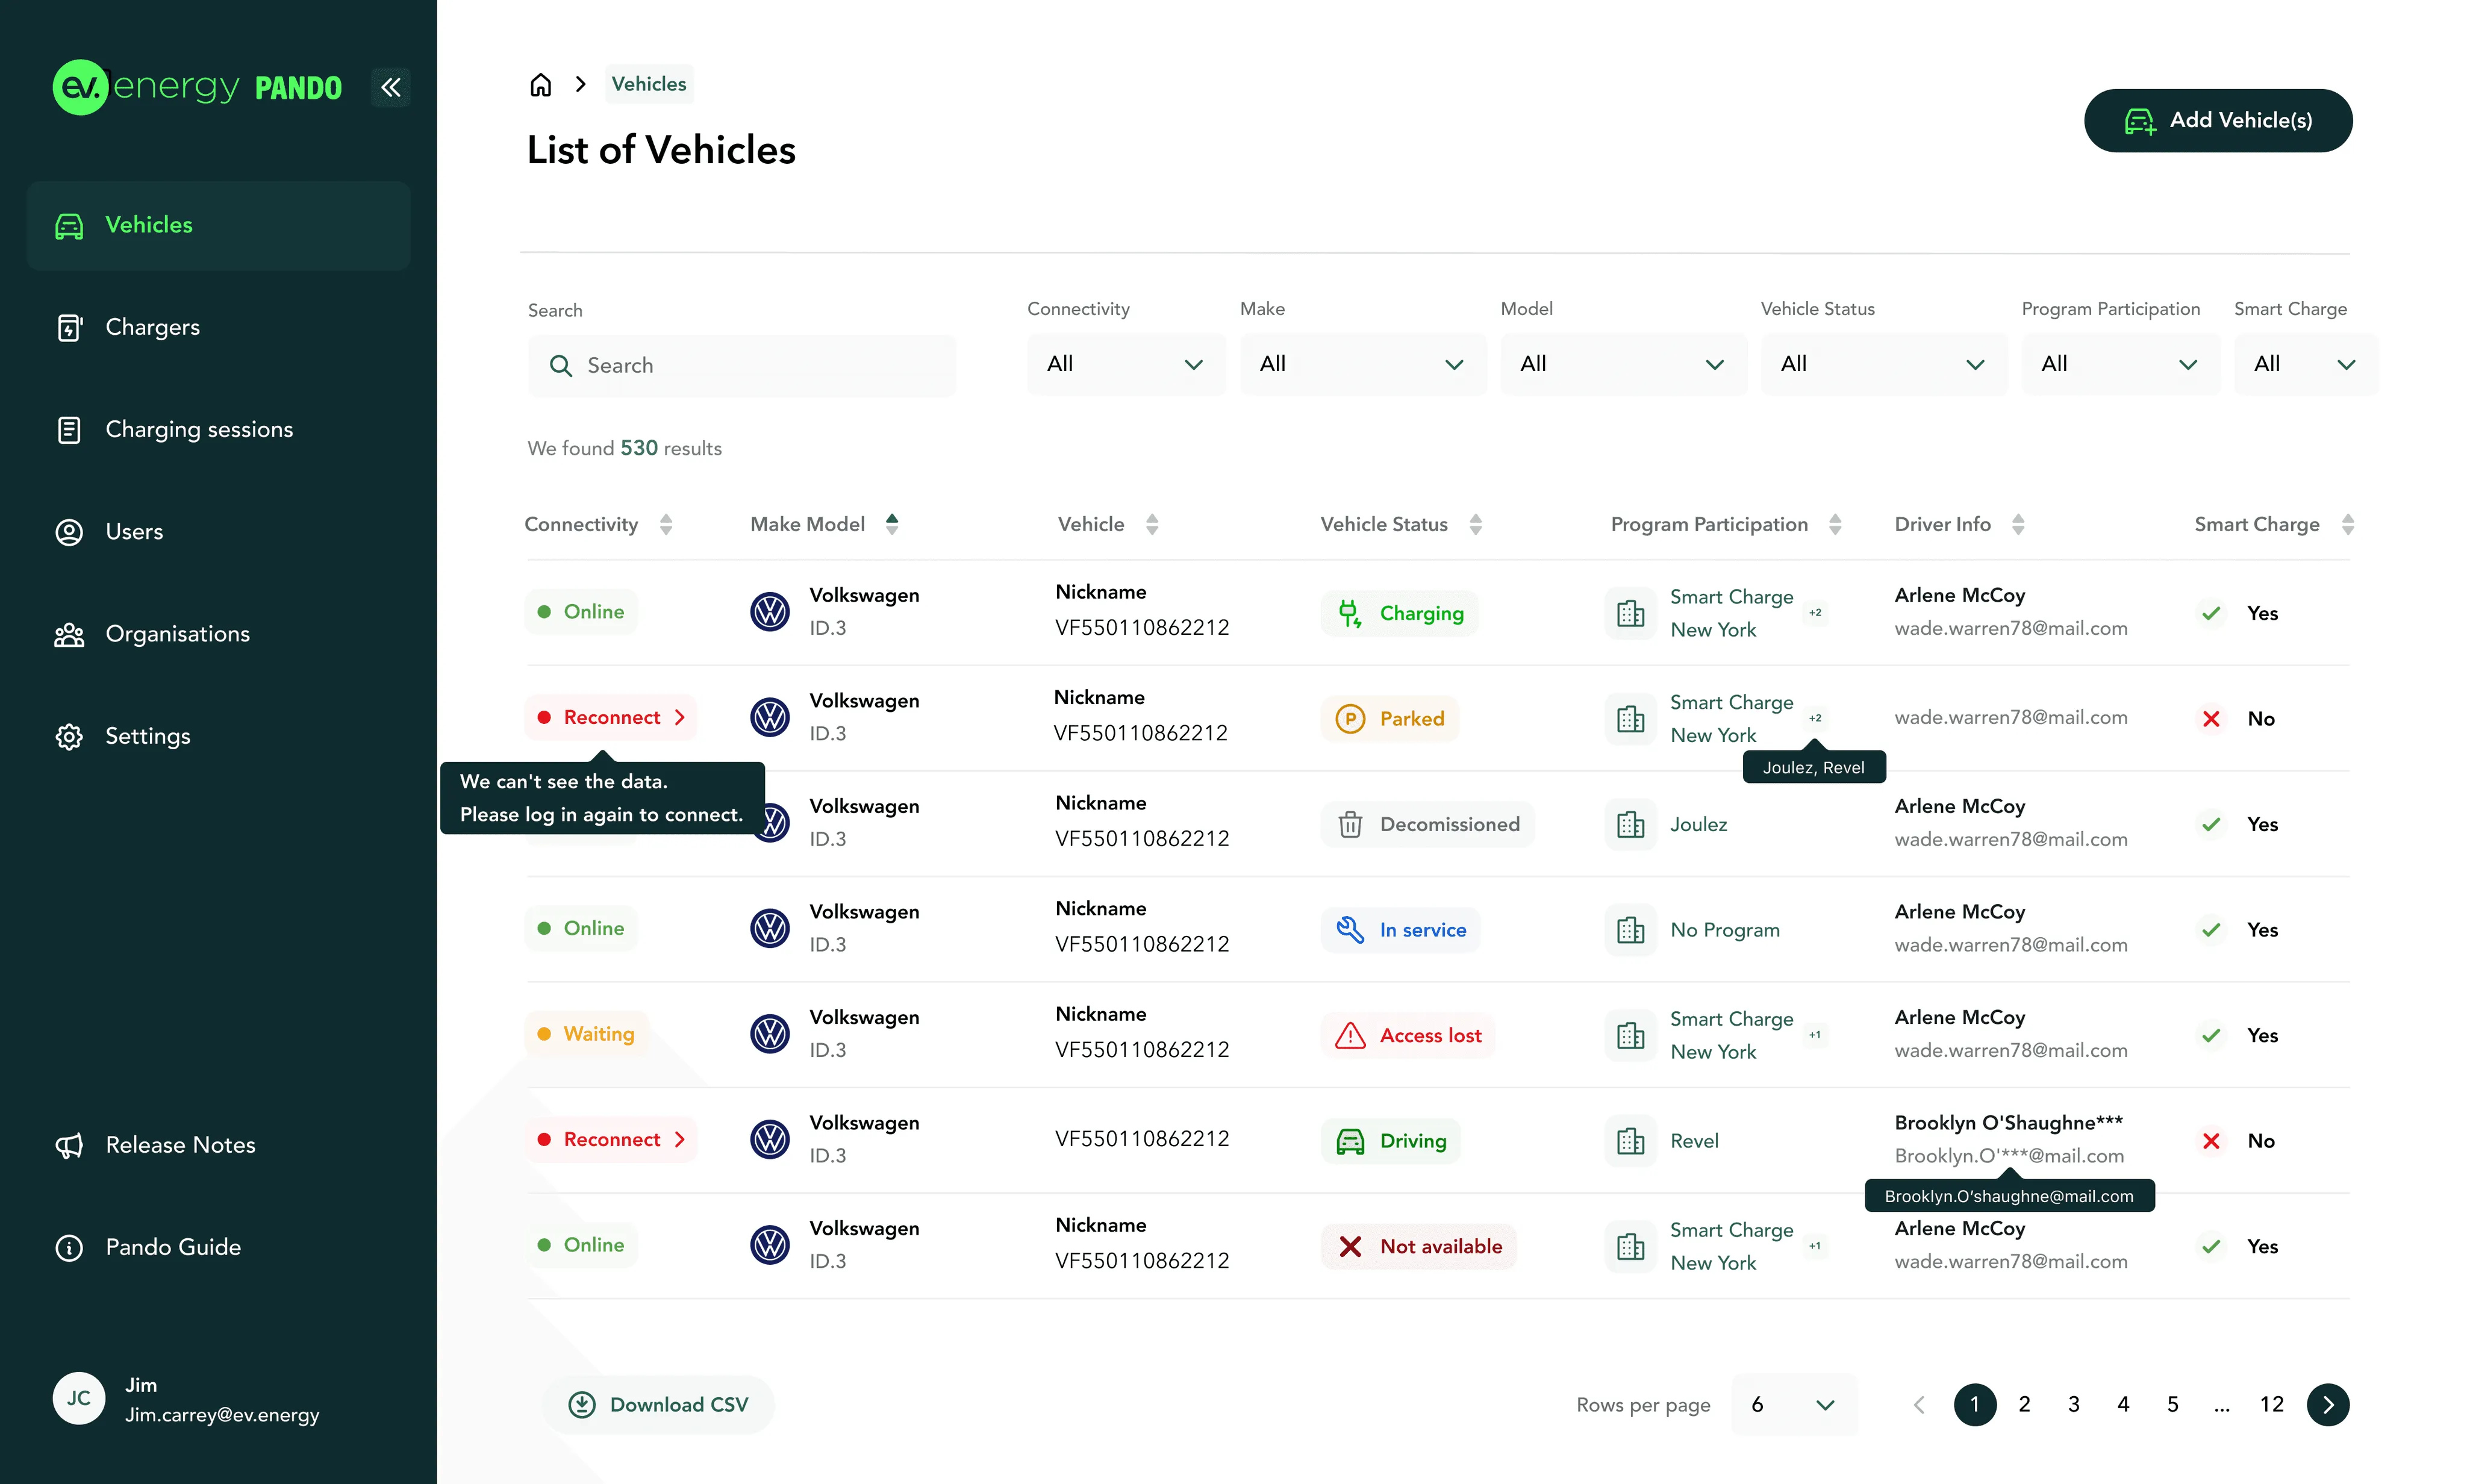Click Waiting connectivity badge

[586, 1034]
